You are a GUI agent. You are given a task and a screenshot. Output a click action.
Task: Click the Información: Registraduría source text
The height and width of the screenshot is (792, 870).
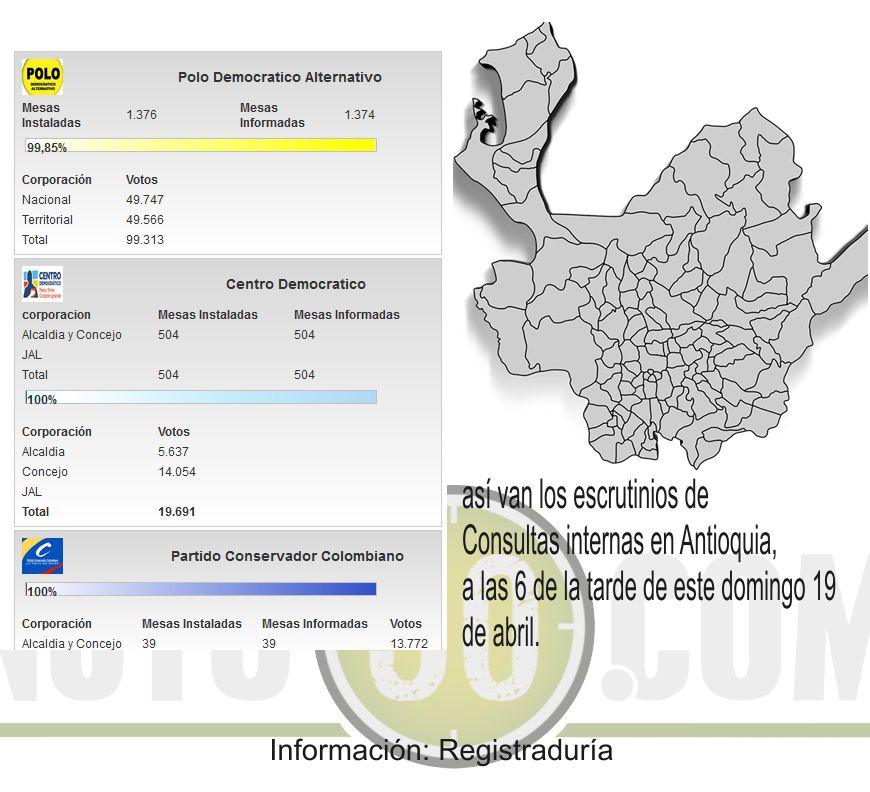pyautogui.click(x=440, y=750)
